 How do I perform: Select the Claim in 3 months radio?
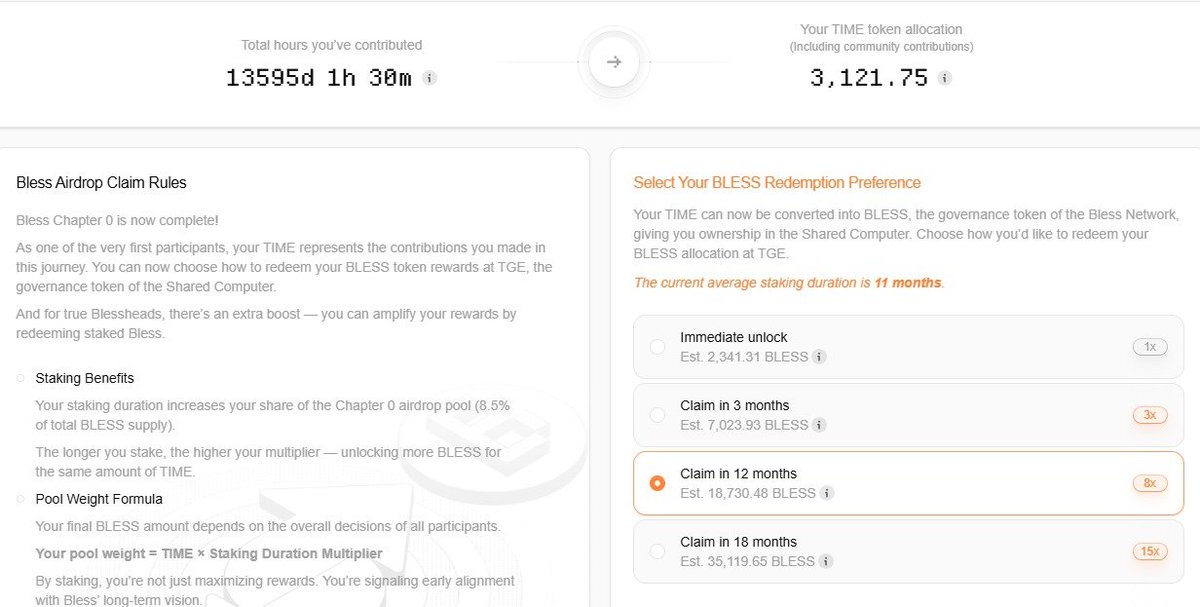tap(657, 415)
